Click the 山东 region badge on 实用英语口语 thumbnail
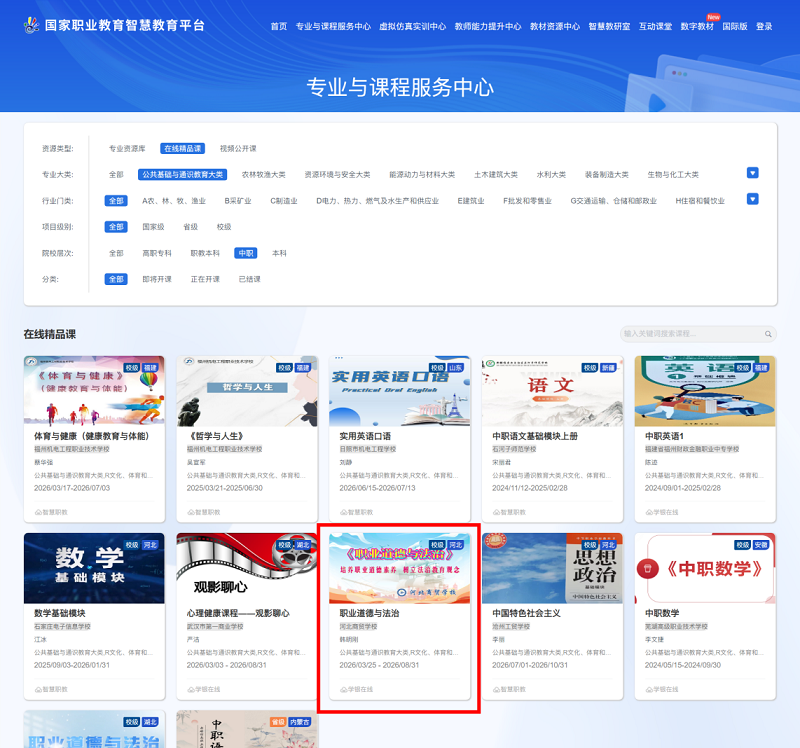This screenshot has width=800, height=748. (455, 368)
